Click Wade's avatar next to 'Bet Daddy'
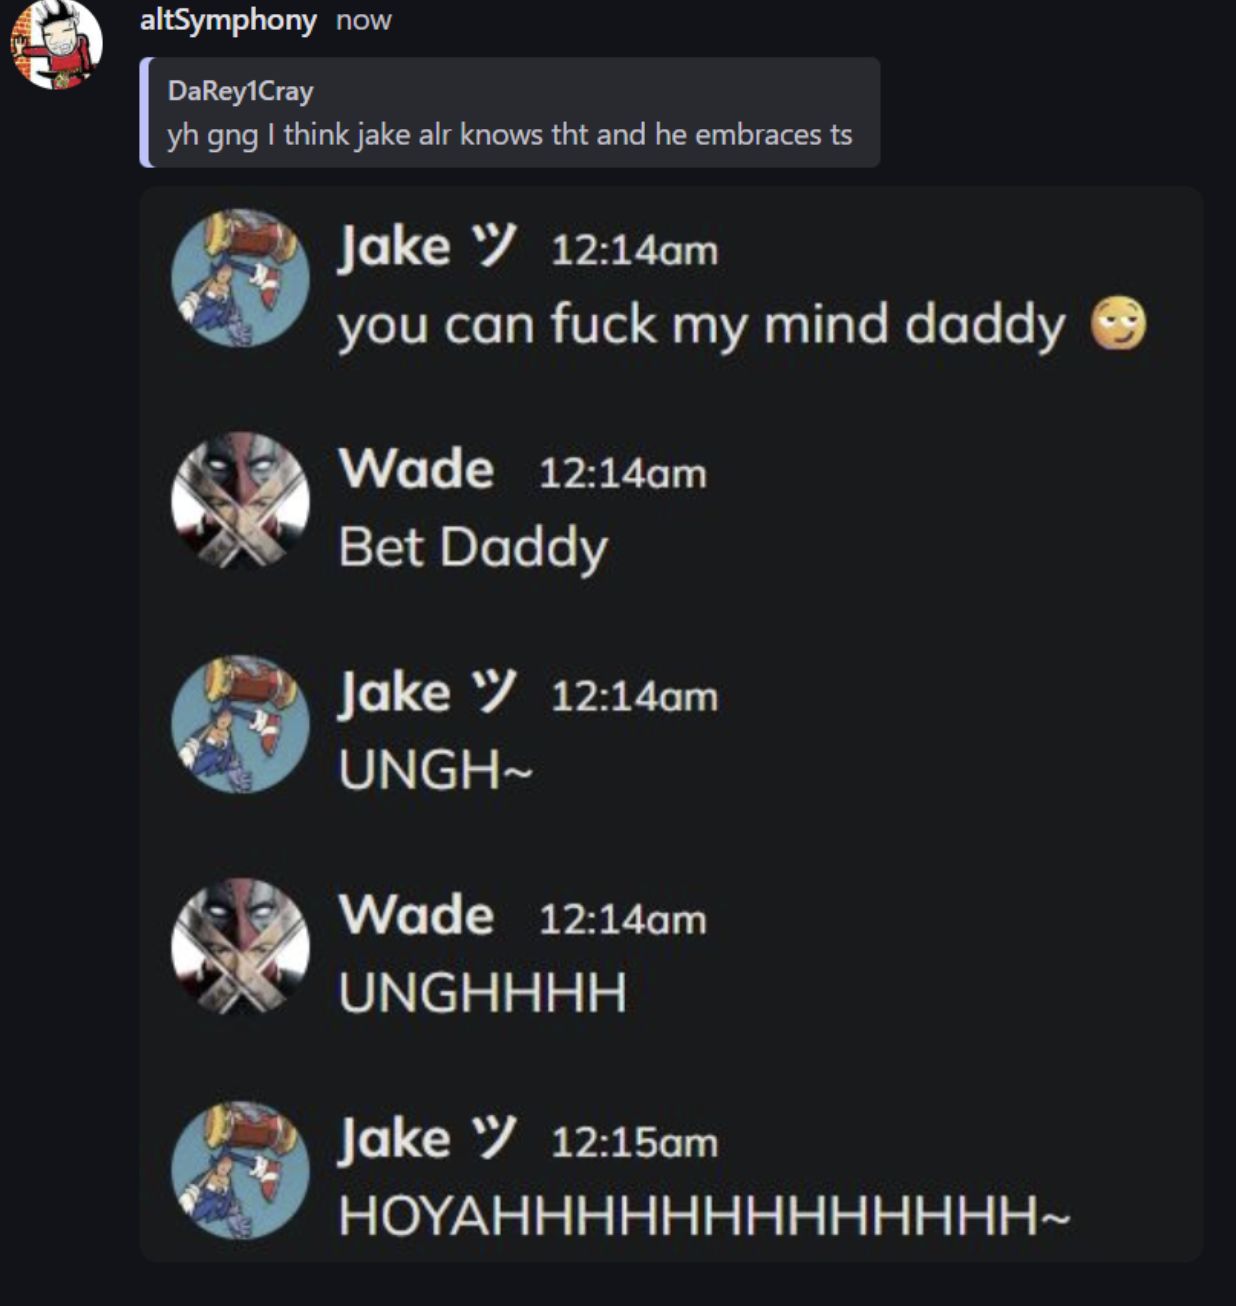The image size is (1236, 1306). coord(240,501)
